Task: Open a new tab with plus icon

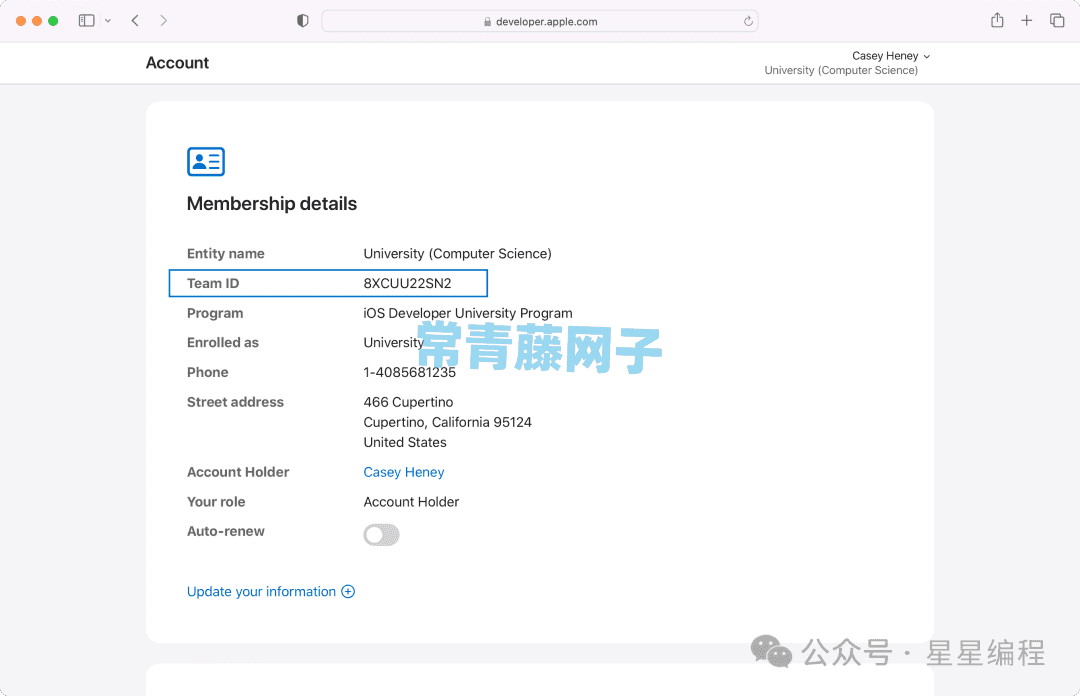Action: click(x=1026, y=21)
